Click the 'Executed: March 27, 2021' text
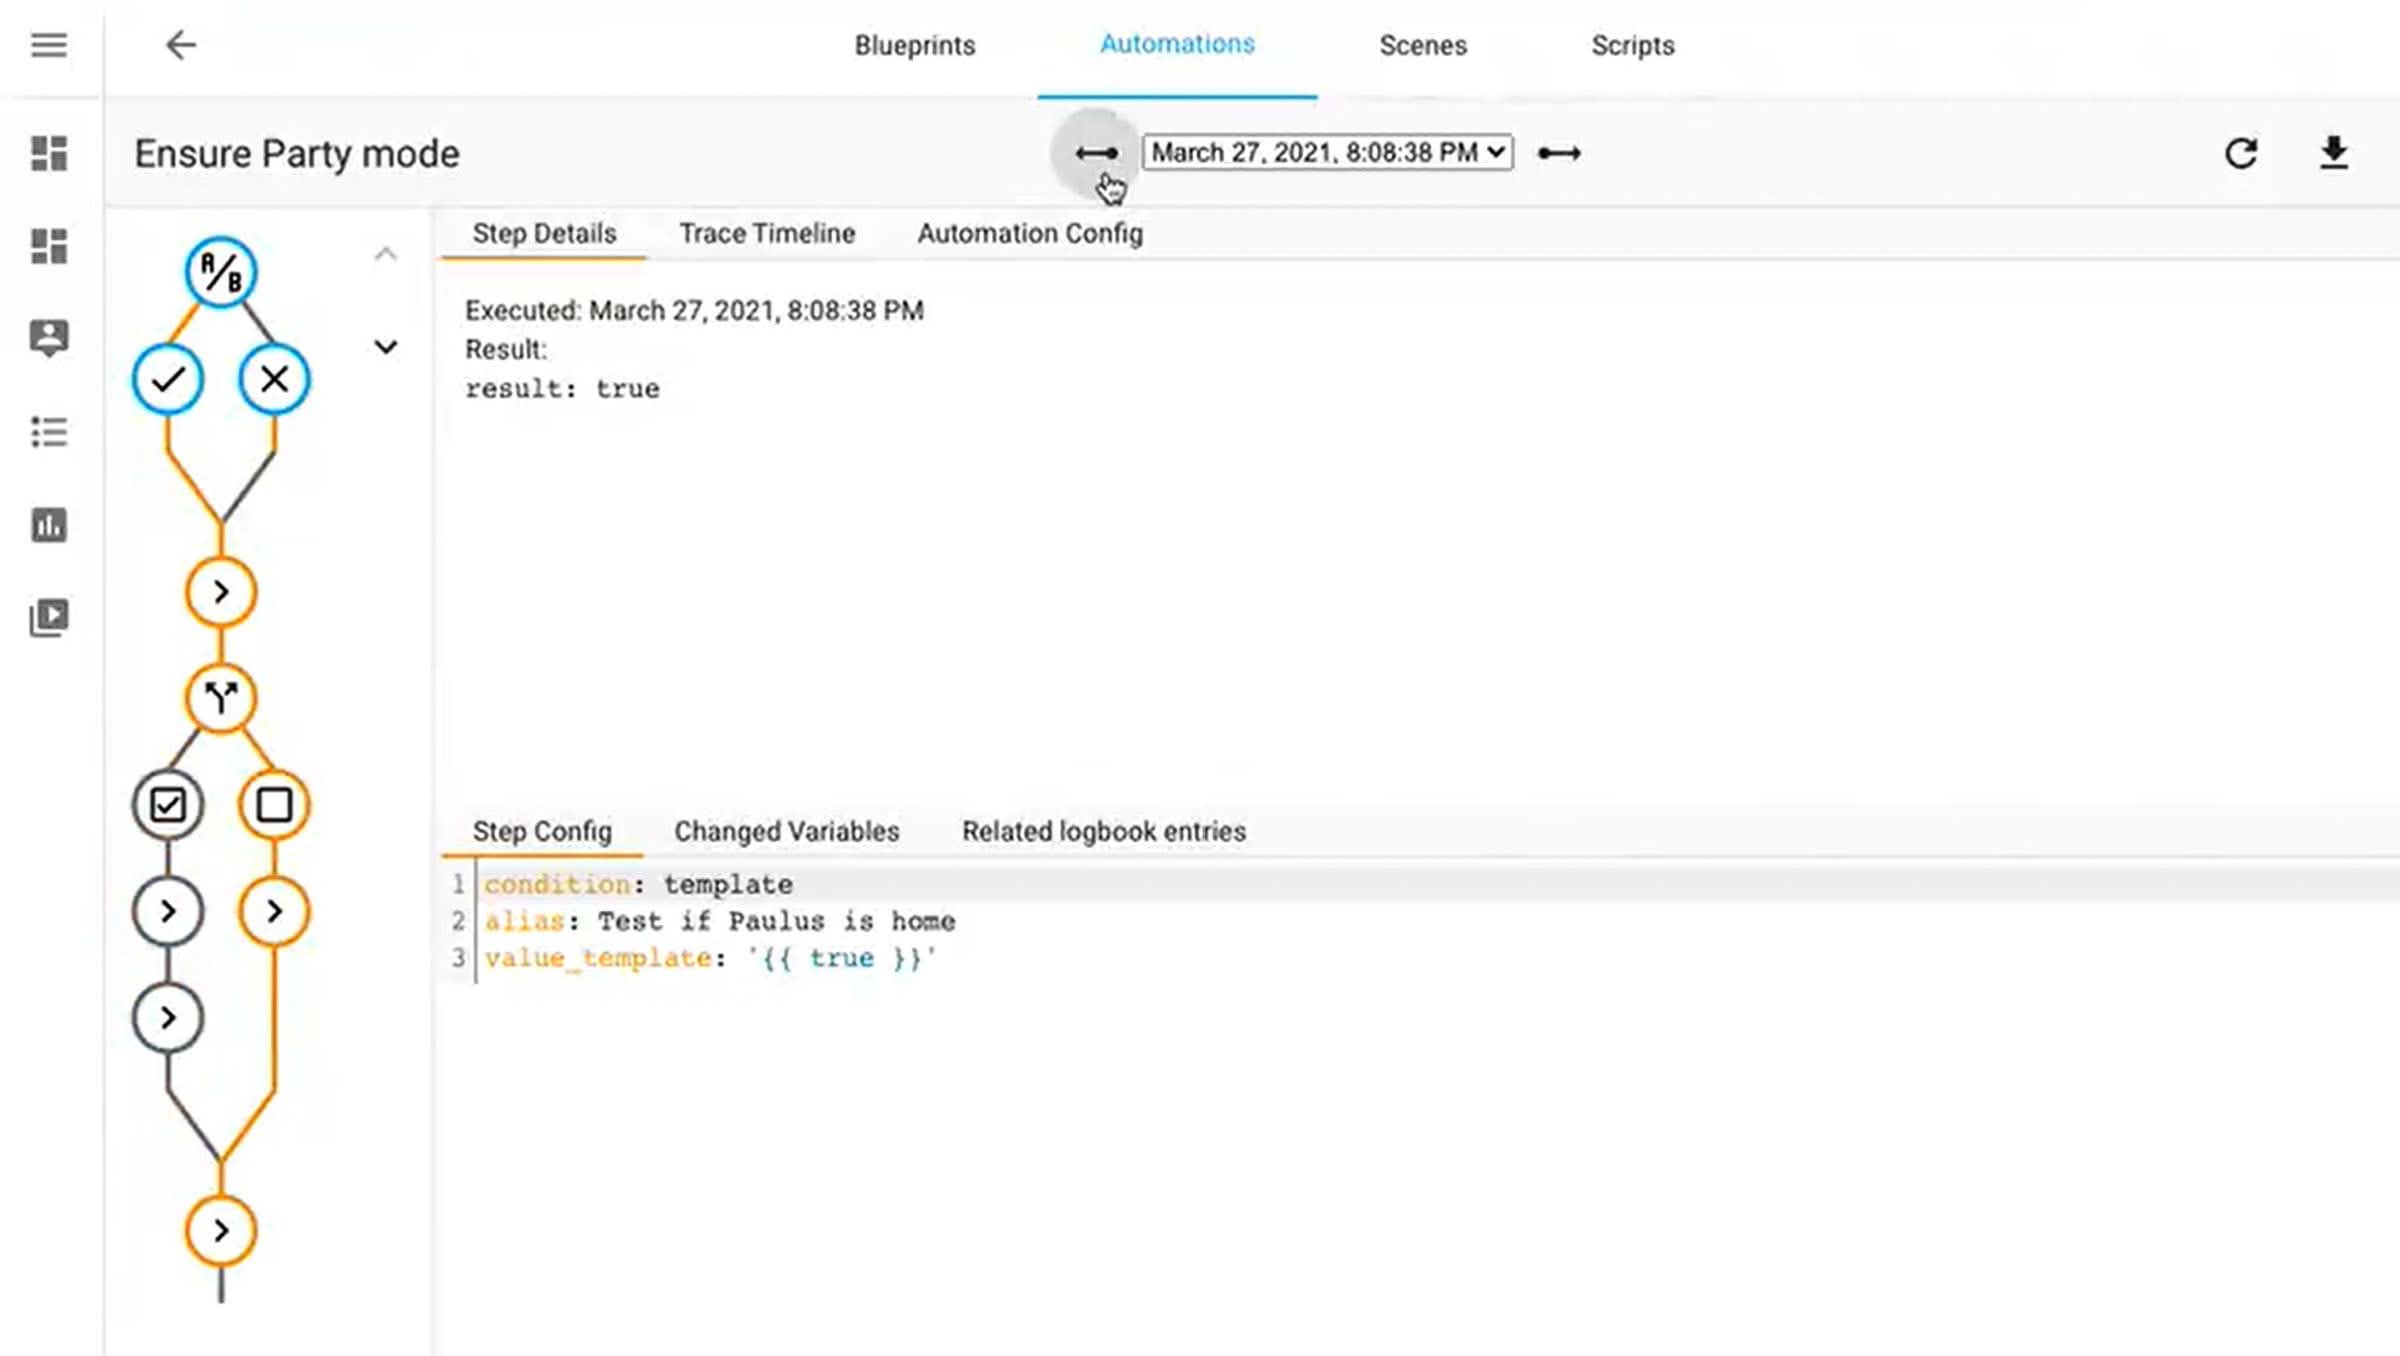The image size is (2400, 1356). [x=694, y=311]
